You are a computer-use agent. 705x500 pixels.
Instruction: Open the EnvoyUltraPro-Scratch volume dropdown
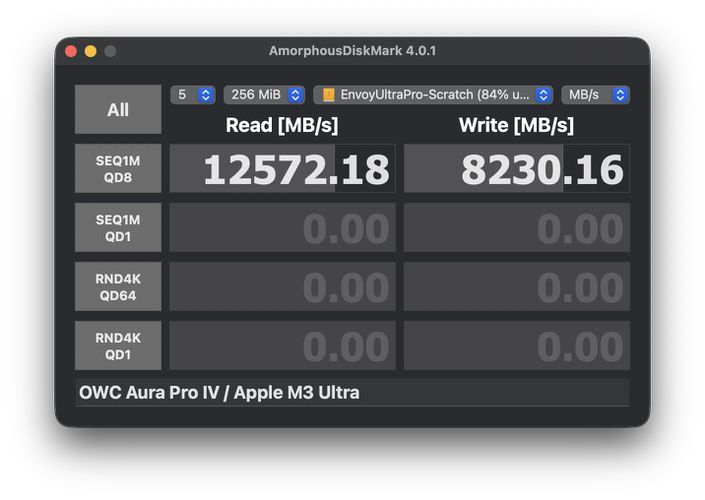[x=433, y=95]
